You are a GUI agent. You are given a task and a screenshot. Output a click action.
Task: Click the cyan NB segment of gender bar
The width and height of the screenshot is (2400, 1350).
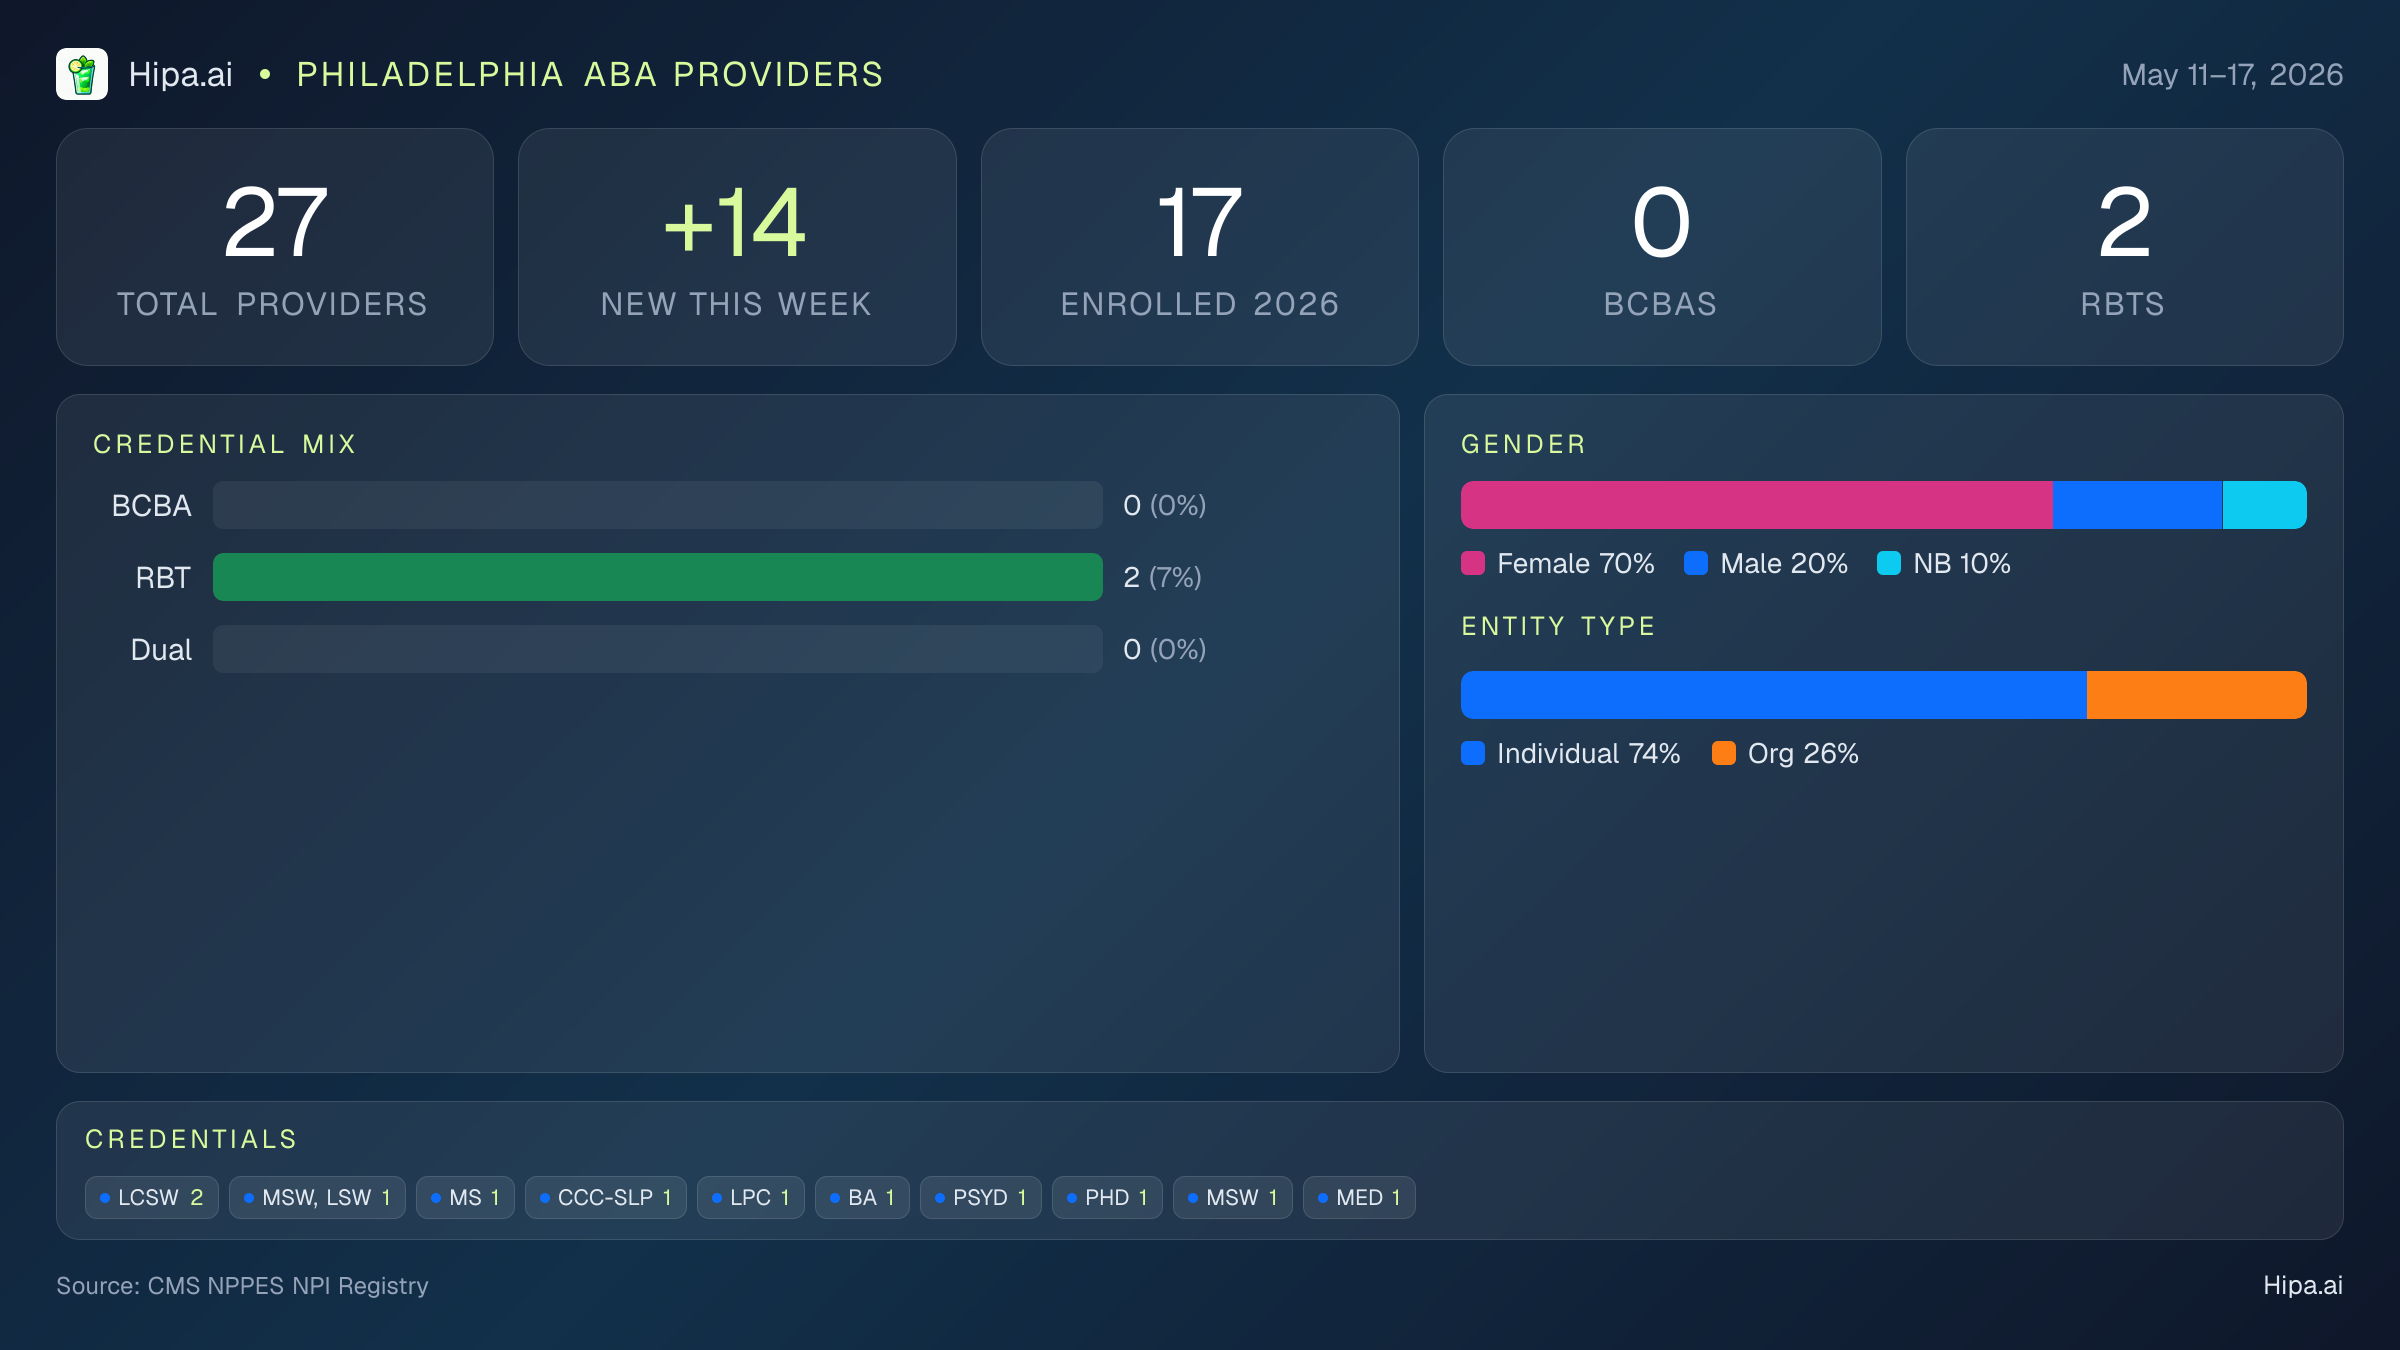(x=2264, y=505)
